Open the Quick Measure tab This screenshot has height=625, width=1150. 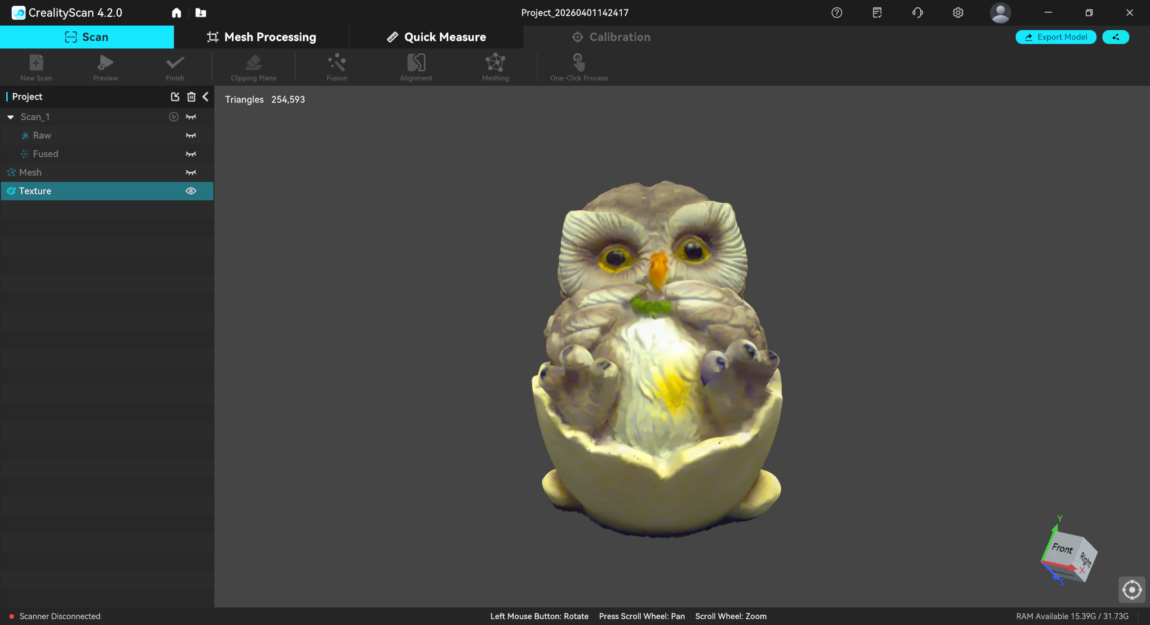coord(436,37)
